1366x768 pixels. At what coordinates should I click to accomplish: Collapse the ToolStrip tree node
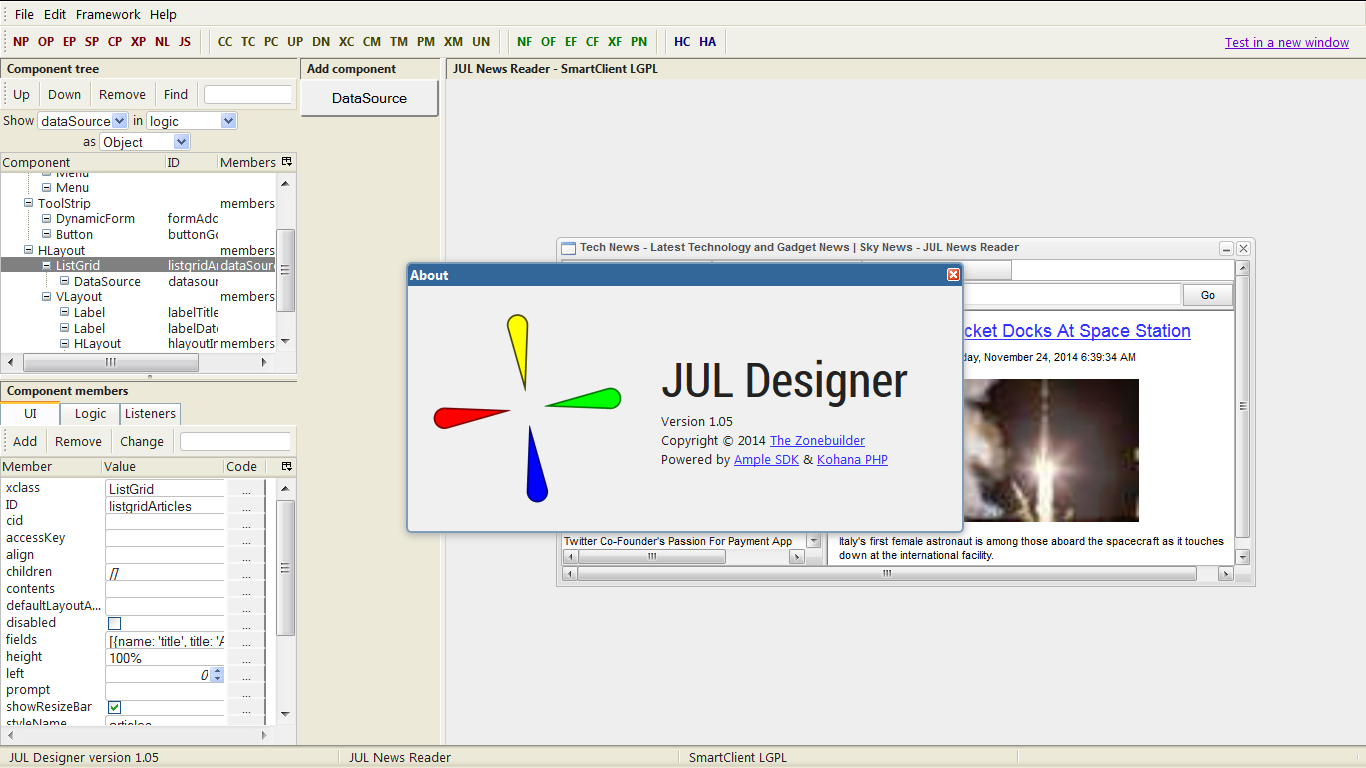click(29, 203)
